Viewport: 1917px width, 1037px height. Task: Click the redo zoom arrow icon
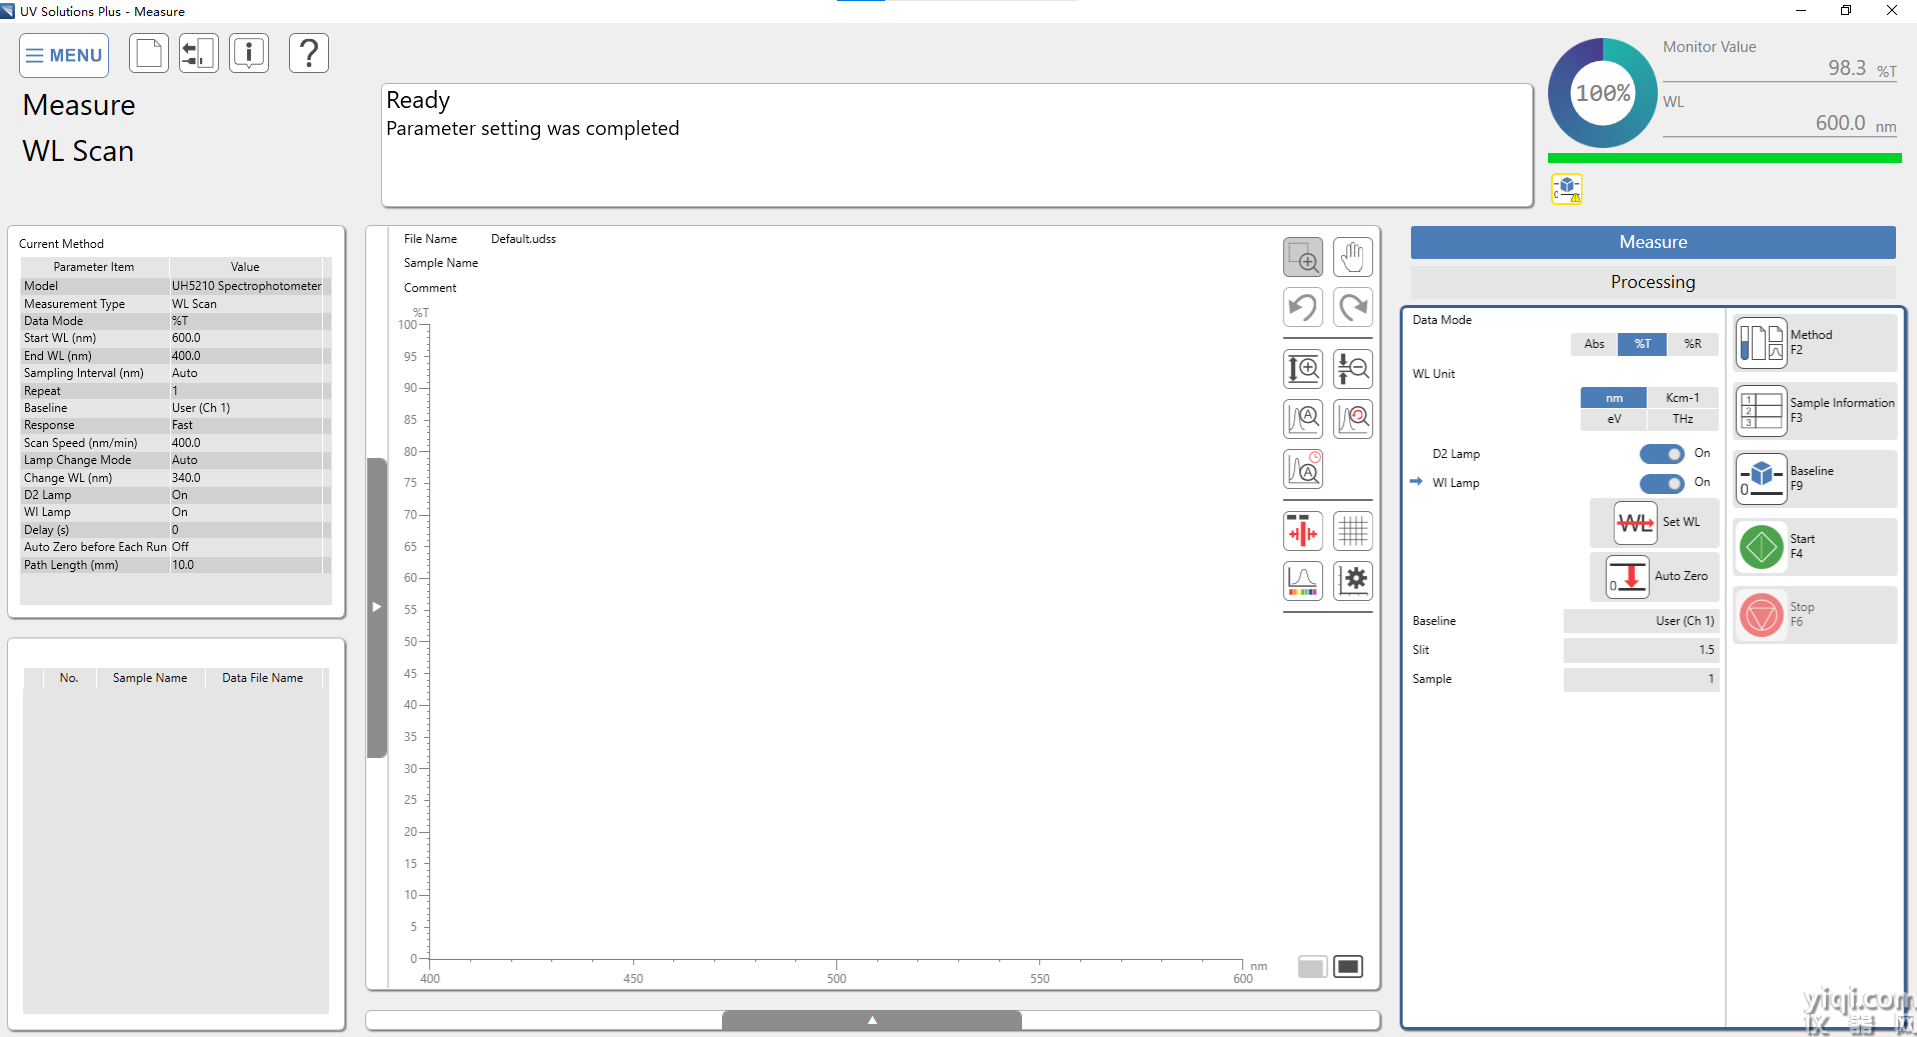[x=1353, y=307]
